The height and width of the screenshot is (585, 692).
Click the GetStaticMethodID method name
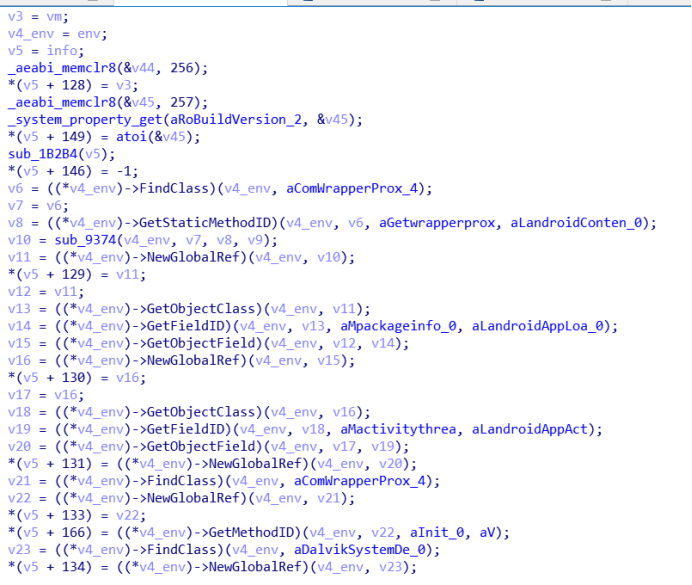coord(205,223)
